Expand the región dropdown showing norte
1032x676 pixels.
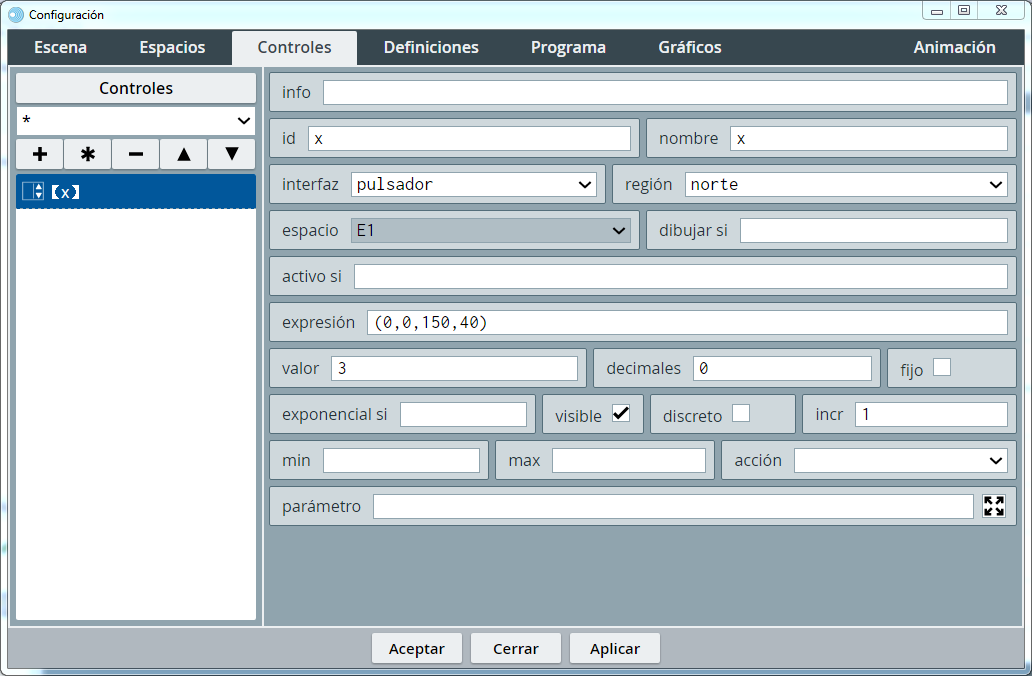pos(846,184)
